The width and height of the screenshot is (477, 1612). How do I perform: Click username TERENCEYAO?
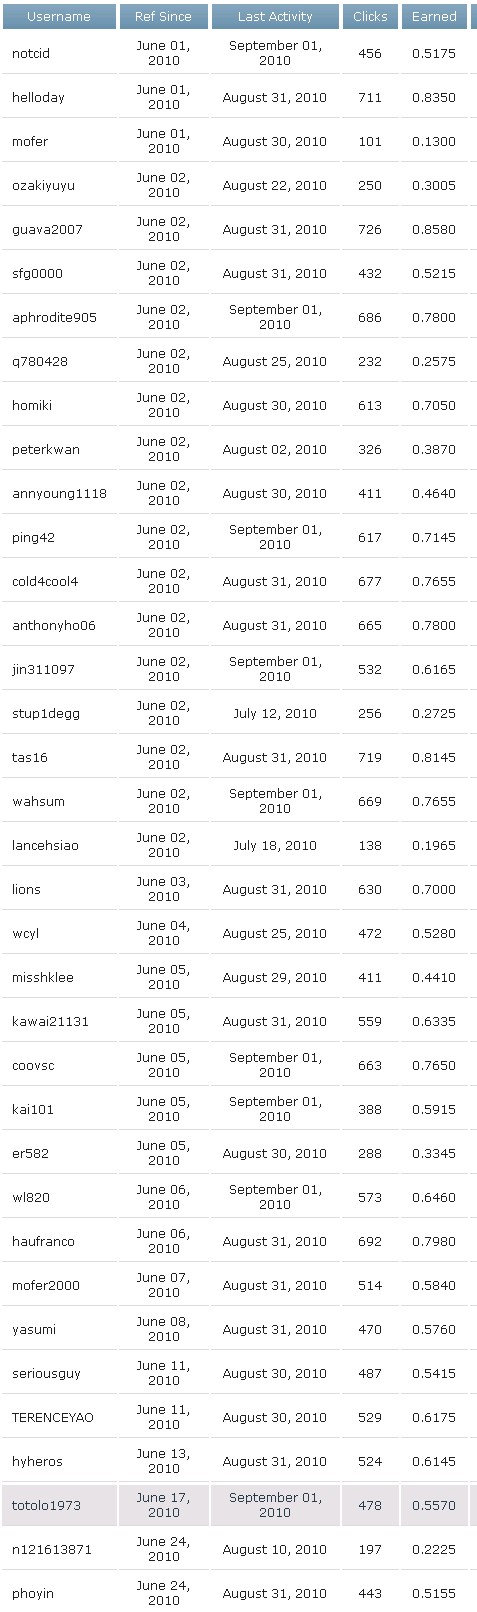click(x=52, y=1418)
